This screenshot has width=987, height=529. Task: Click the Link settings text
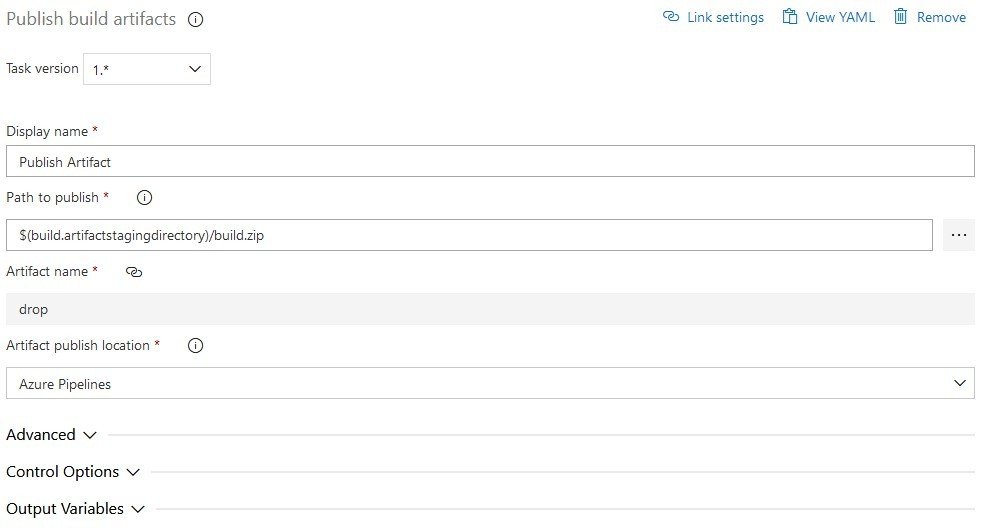click(725, 18)
